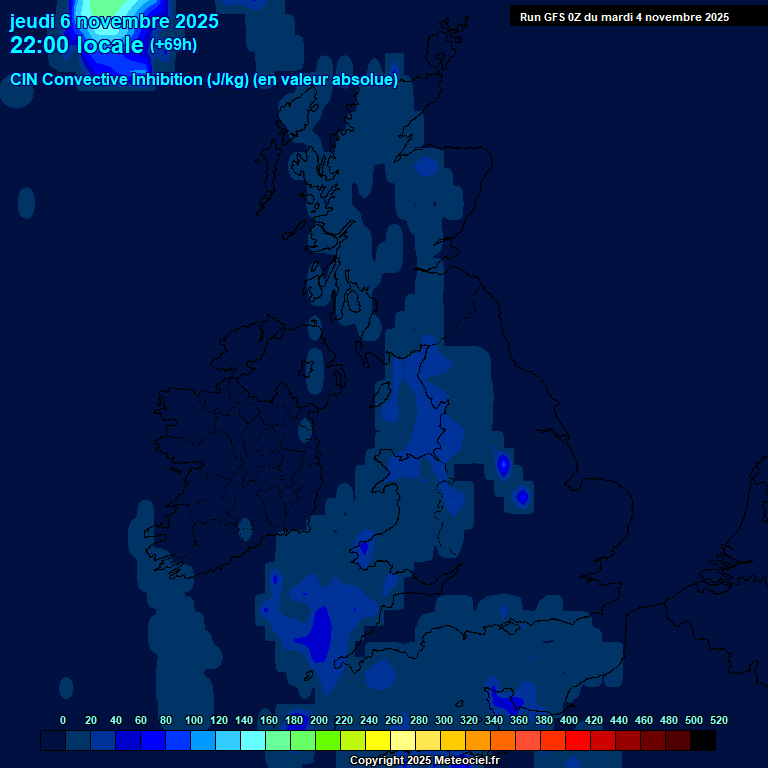
Task: Click the '0' legend scale label
Action: pos(63,720)
